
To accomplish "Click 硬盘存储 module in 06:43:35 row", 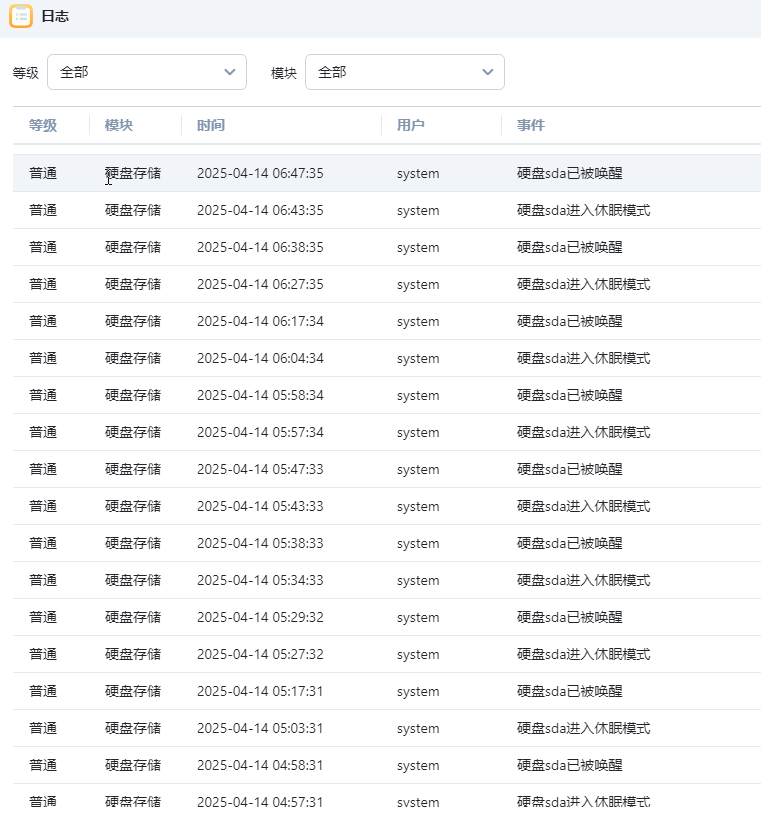I will pos(133,210).
